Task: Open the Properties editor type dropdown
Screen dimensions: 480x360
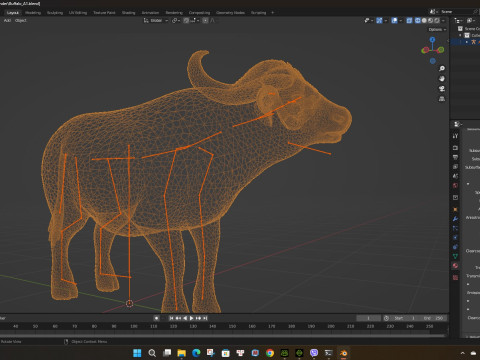Action: click(457, 124)
